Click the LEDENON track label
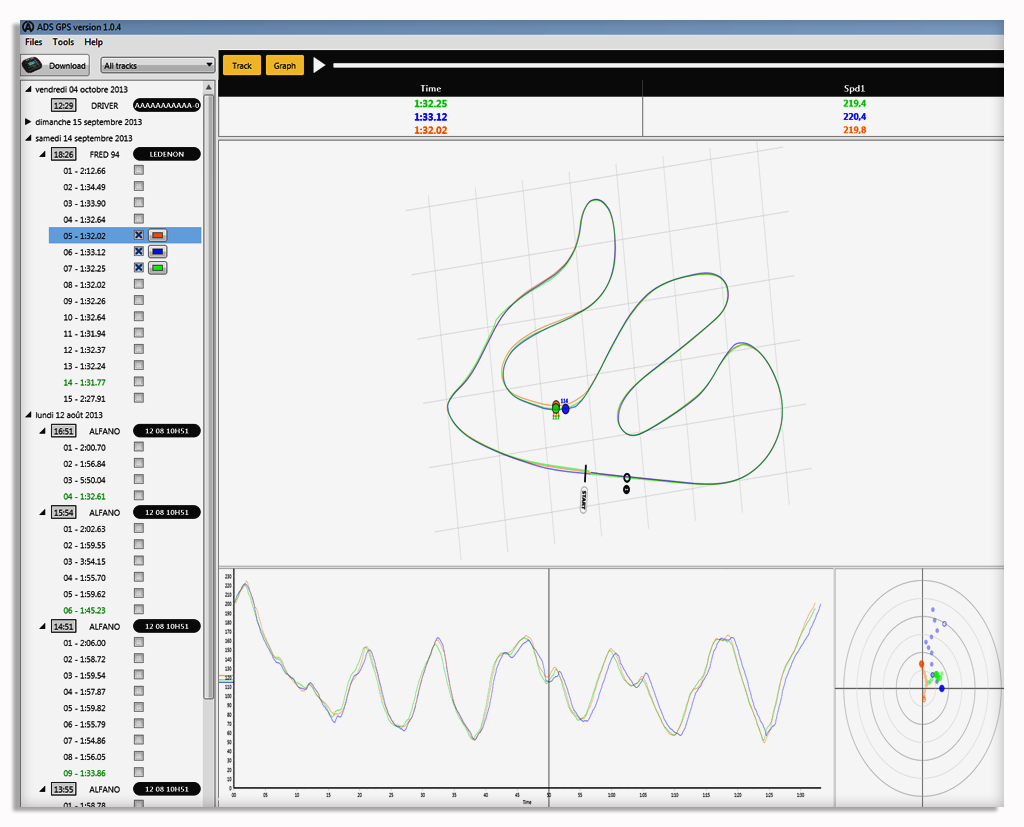 click(x=167, y=154)
